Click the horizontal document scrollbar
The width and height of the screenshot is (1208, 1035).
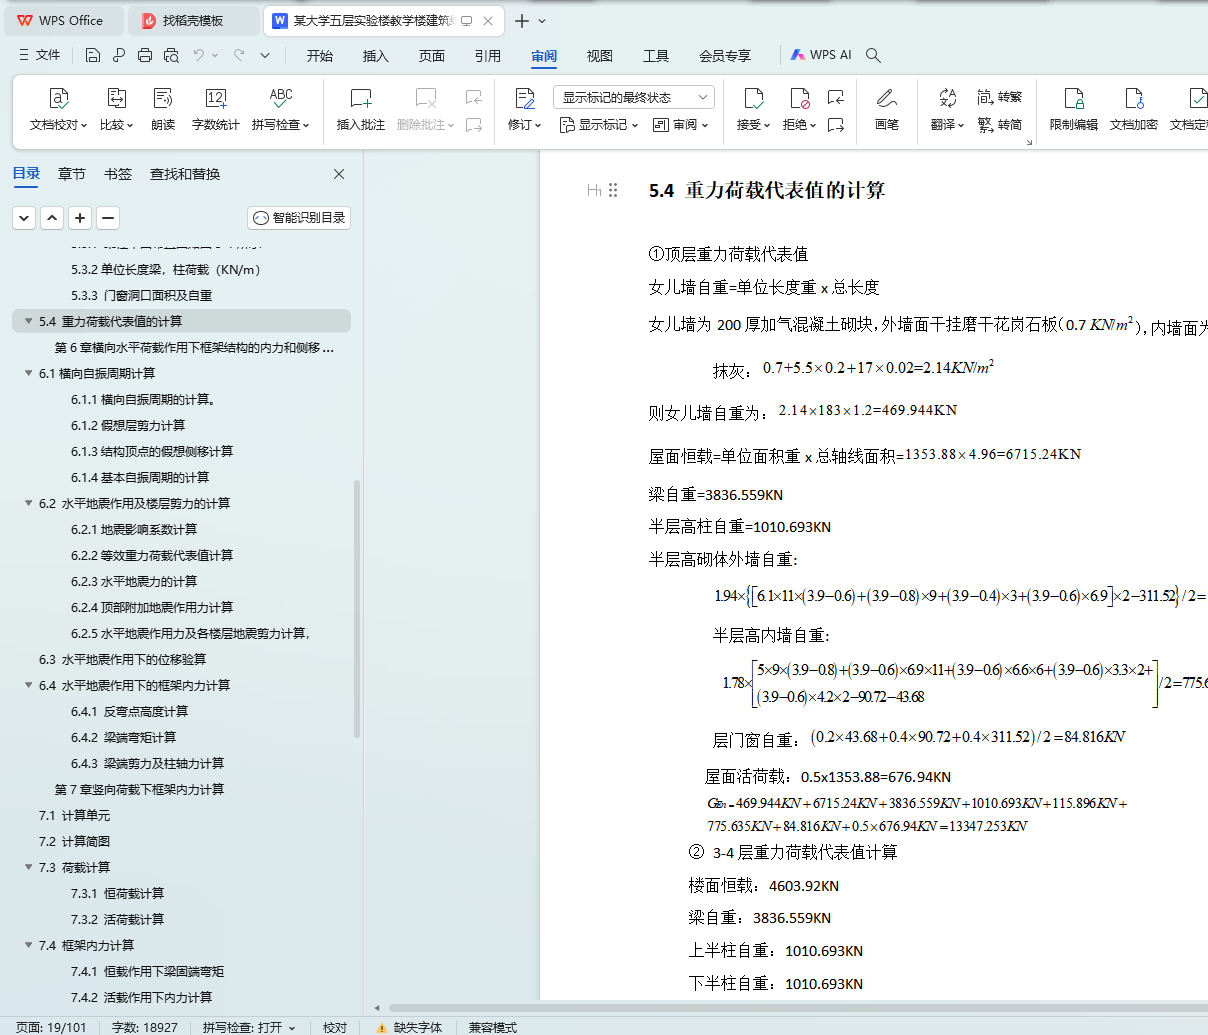(x=798, y=1007)
